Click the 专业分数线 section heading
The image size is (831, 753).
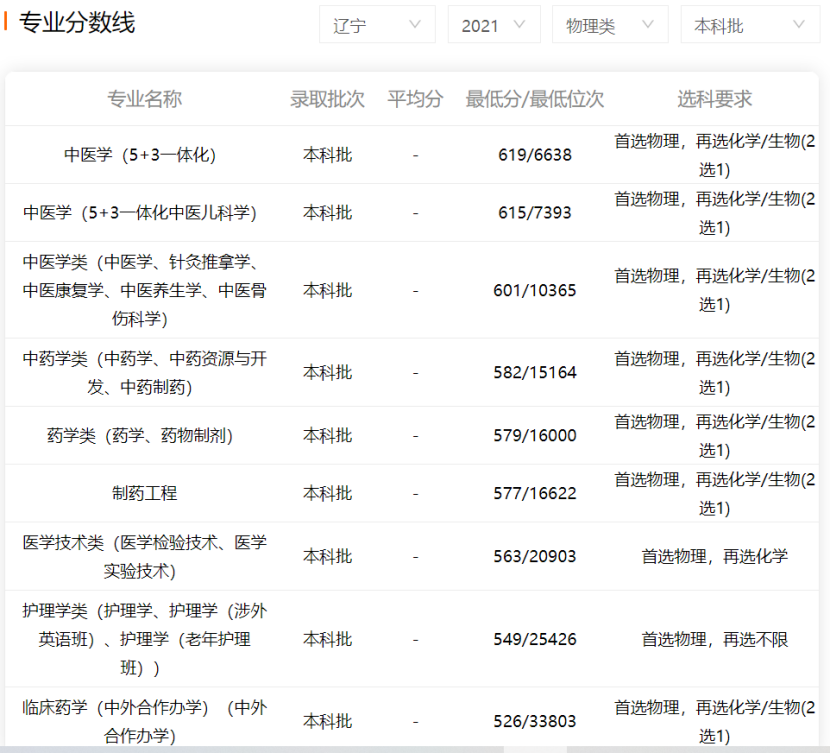[77, 23]
